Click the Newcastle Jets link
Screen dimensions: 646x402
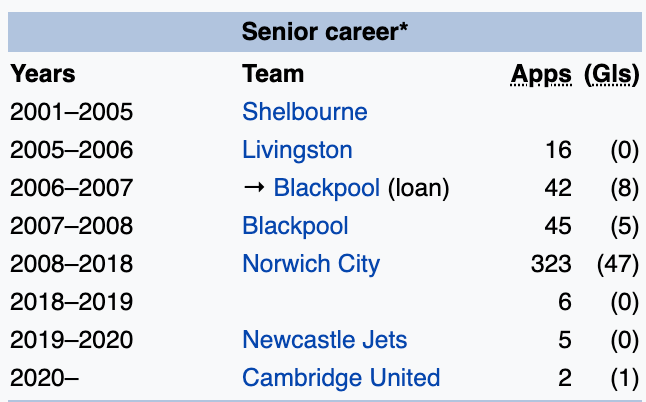(324, 340)
